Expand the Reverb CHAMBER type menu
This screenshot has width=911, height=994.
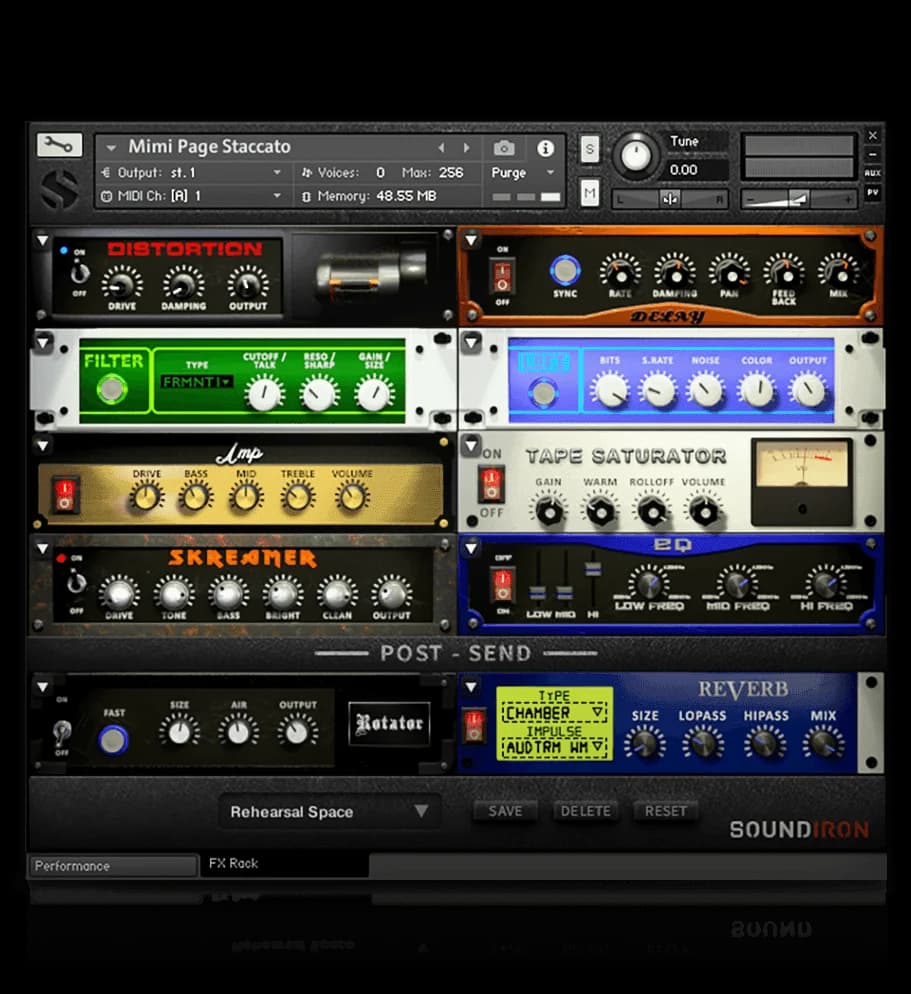[x=555, y=713]
